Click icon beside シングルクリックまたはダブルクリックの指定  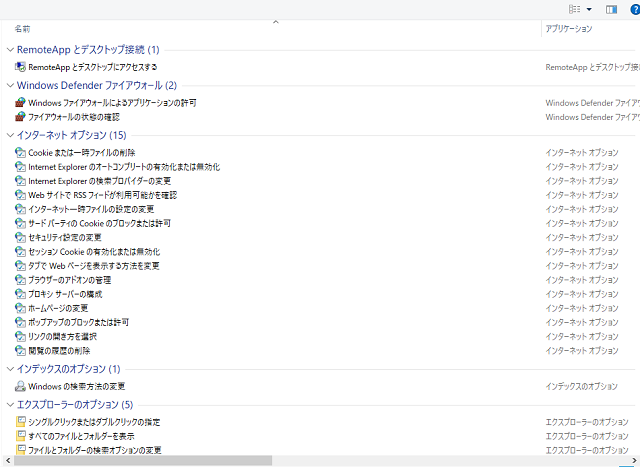(x=20, y=422)
